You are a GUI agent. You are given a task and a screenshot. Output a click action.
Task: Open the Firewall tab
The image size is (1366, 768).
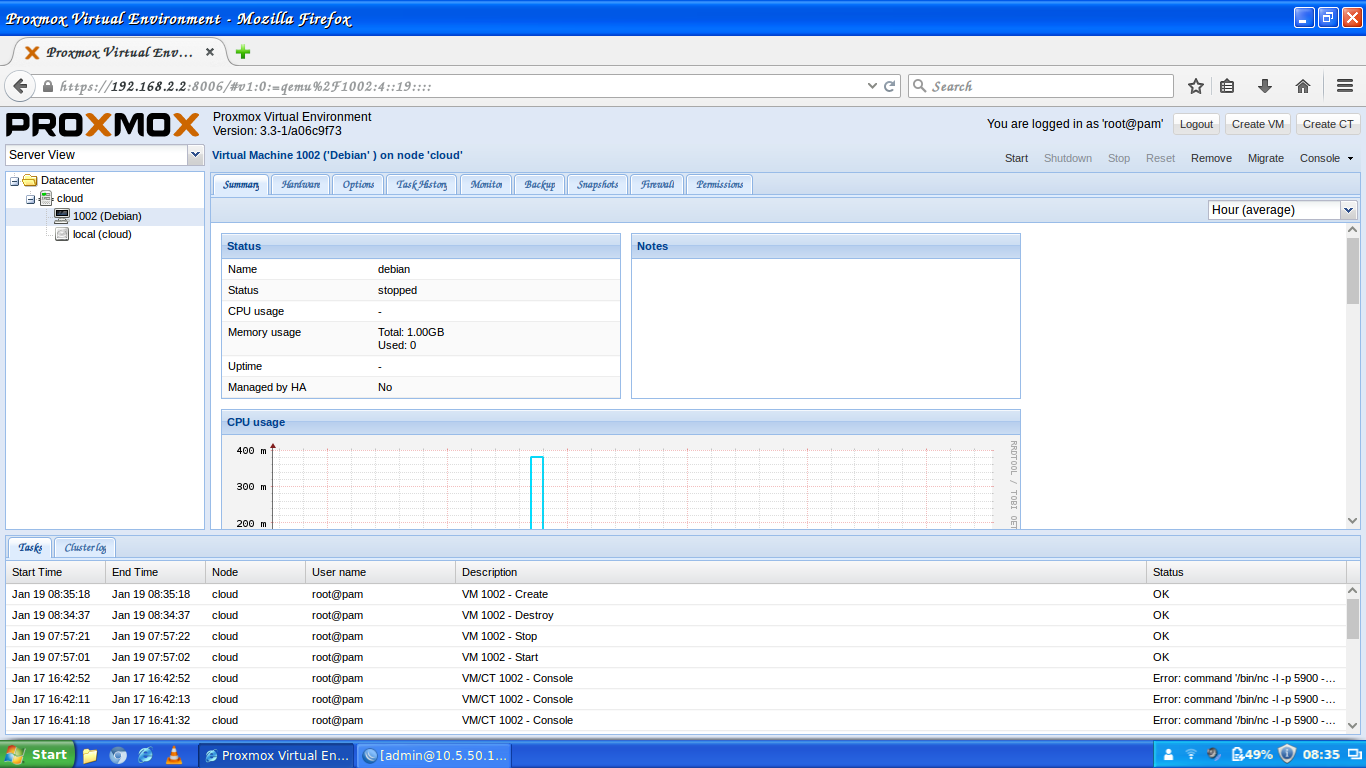[657, 184]
